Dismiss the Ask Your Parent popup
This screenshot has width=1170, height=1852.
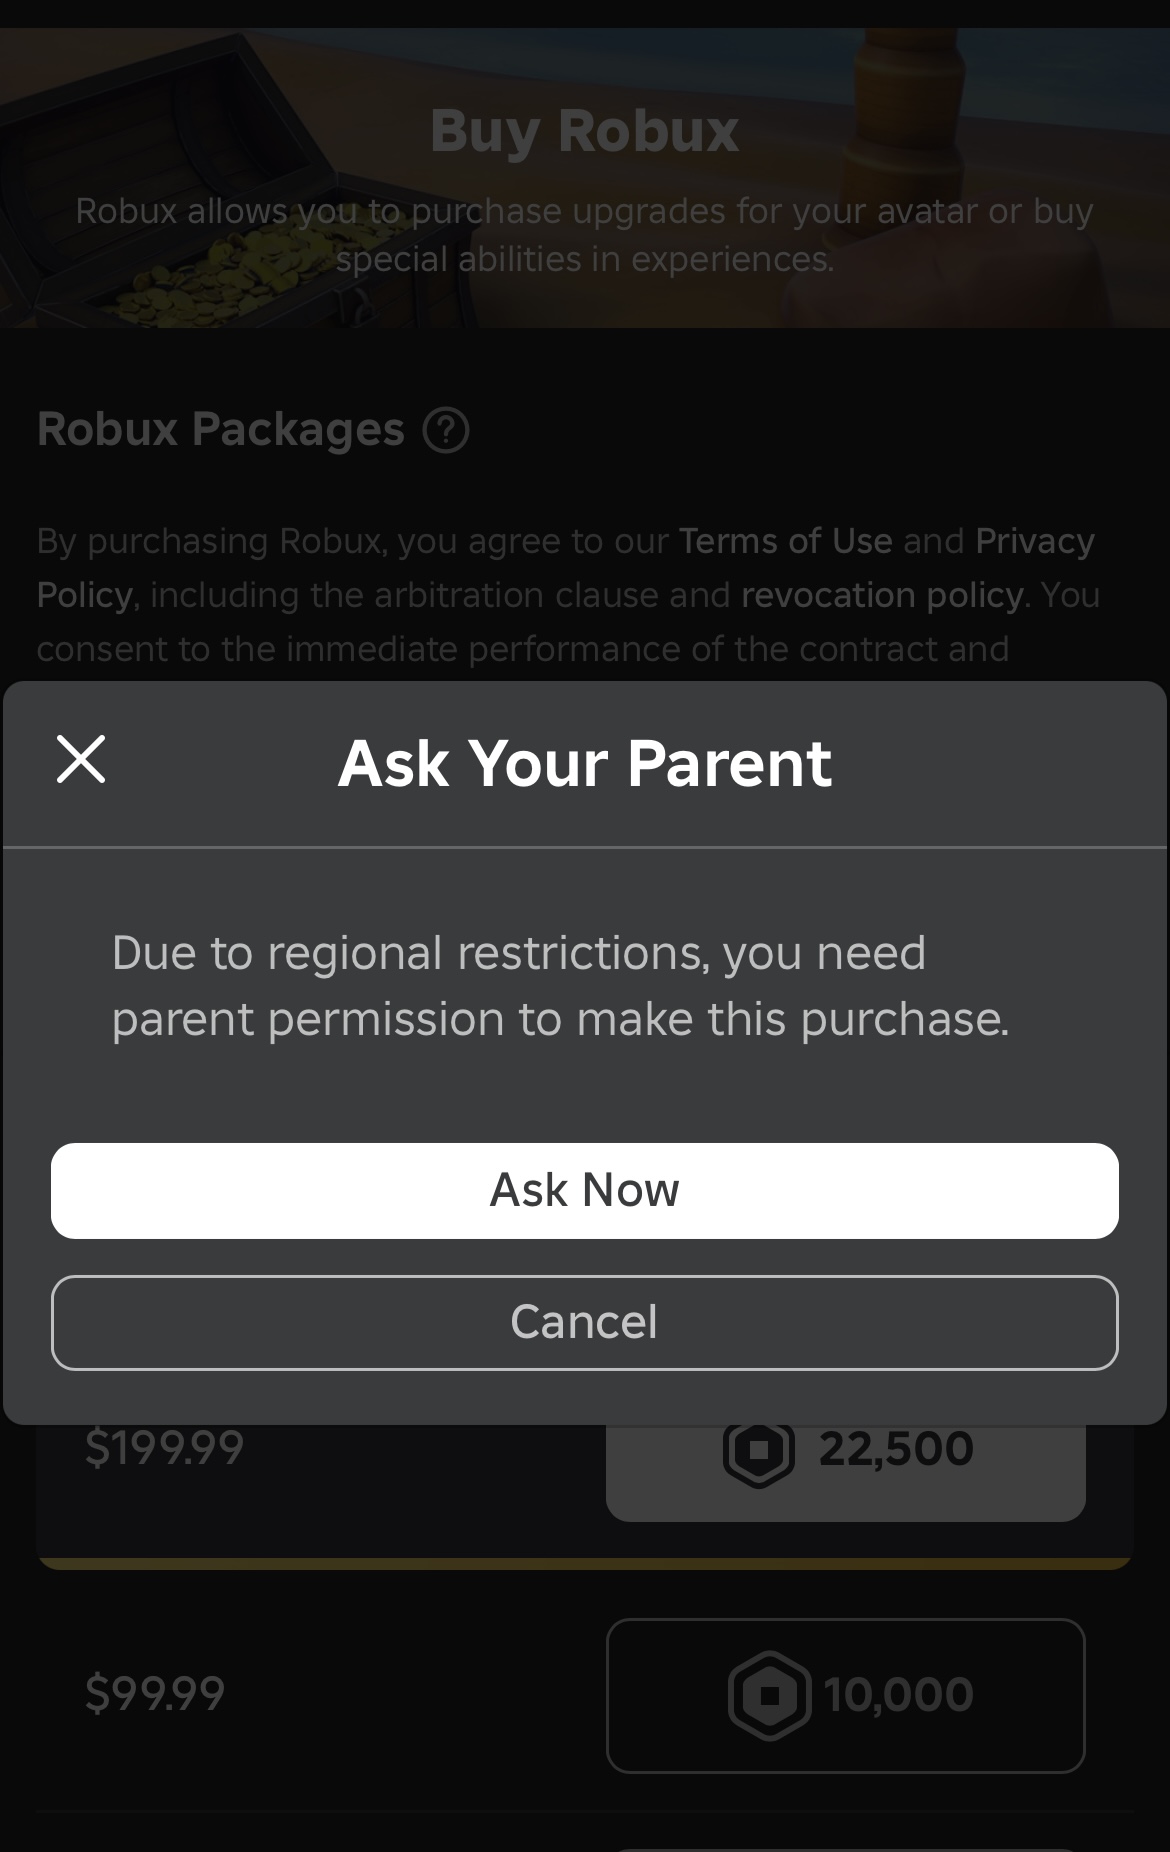tap(585, 1322)
